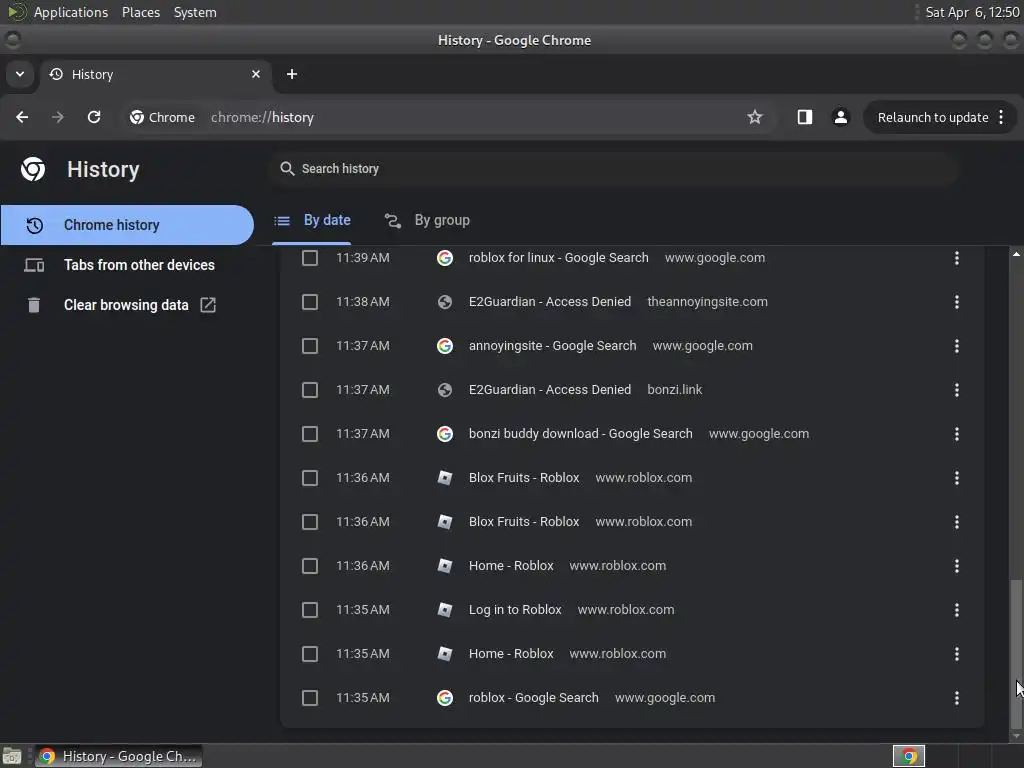Open roblox for linux - Google Search link
1024x768 pixels.
point(558,258)
